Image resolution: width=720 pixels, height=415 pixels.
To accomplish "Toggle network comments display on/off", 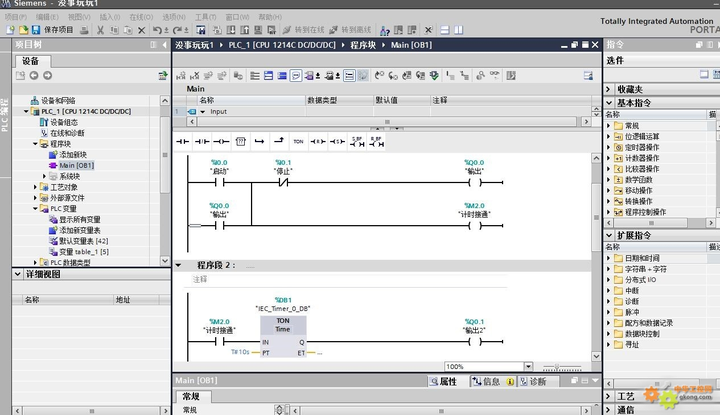I will tap(296, 76).
